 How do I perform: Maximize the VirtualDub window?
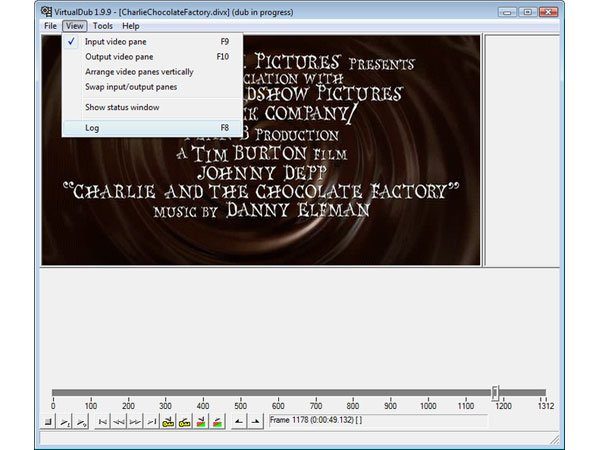527,12
